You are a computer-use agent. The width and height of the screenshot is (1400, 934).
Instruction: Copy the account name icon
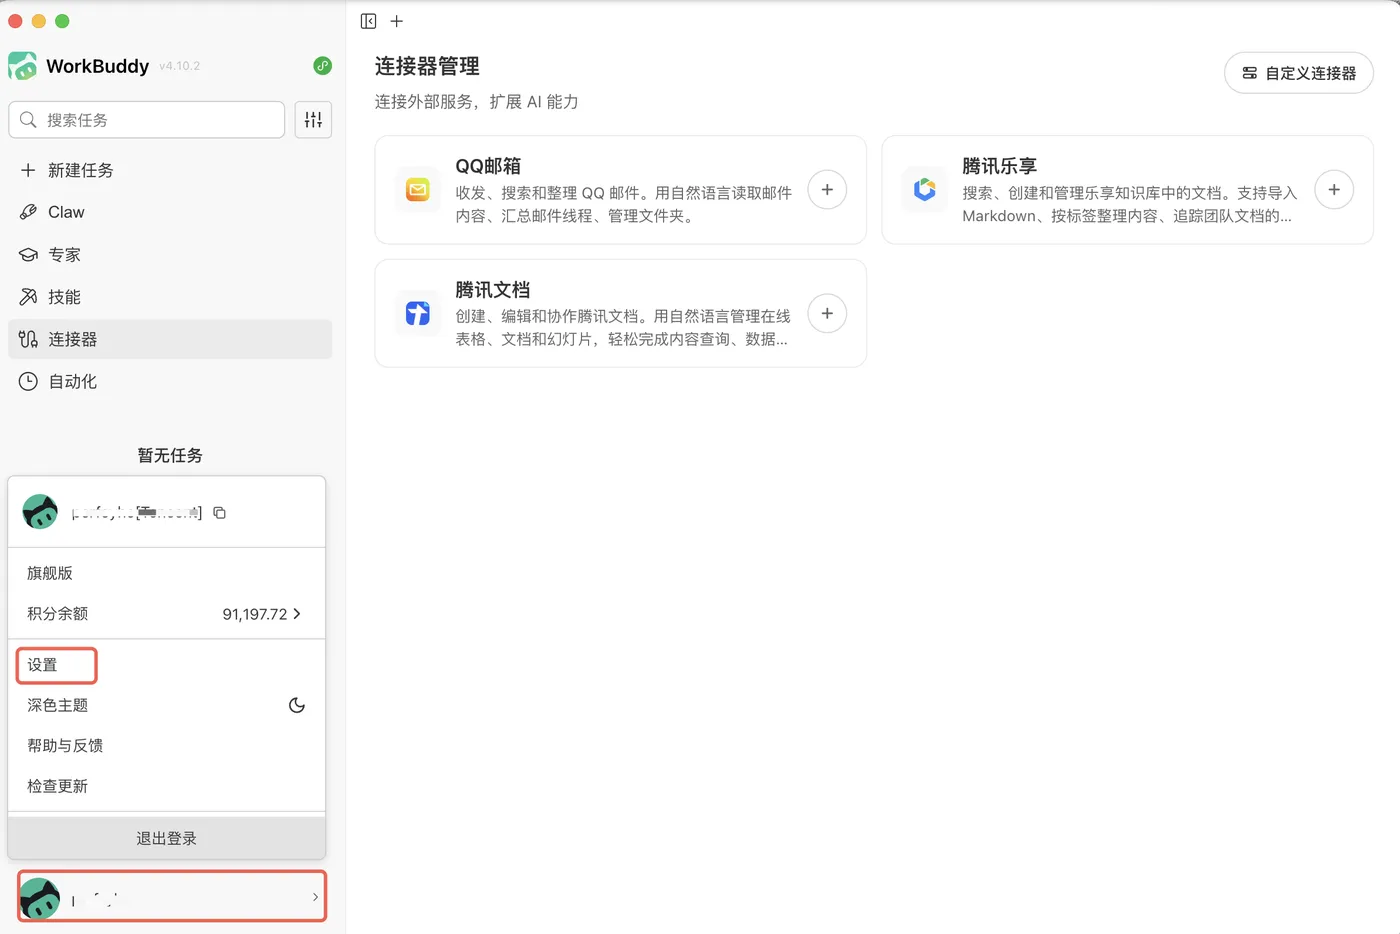coord(220,513)
